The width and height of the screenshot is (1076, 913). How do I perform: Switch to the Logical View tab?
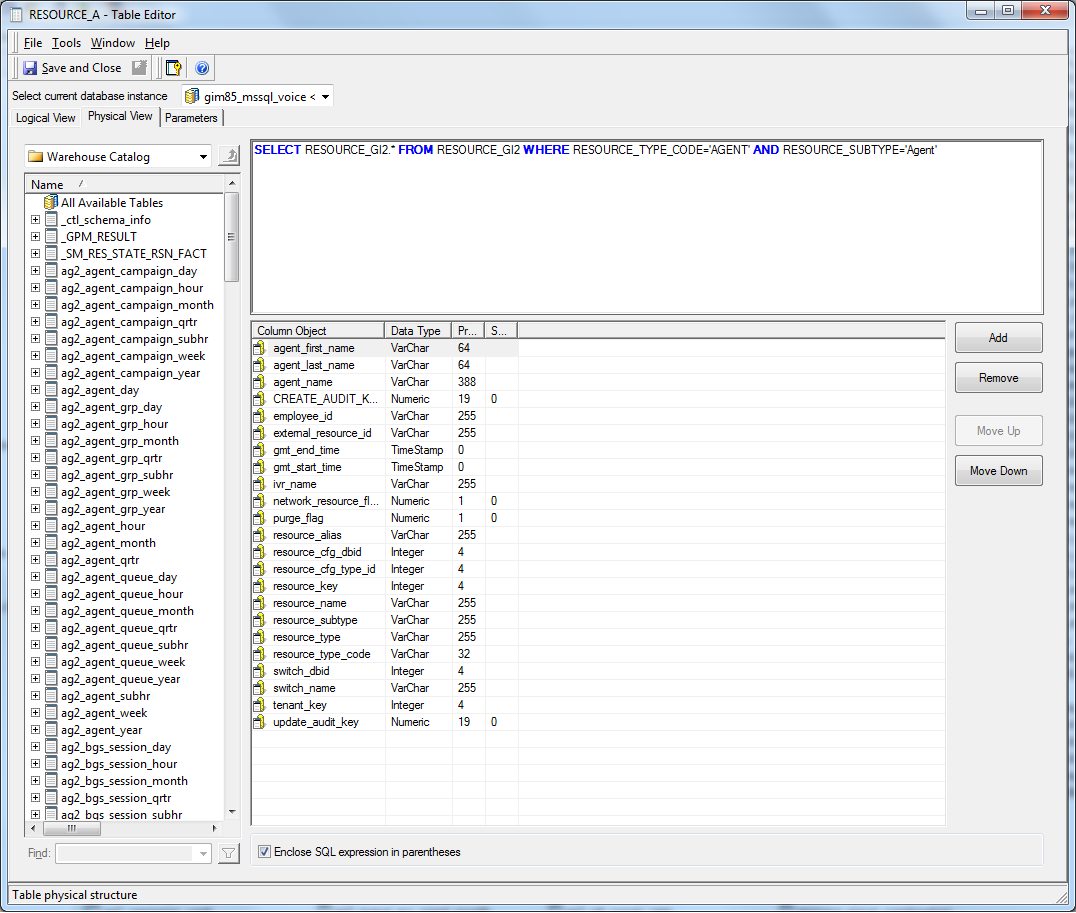tap(46, 118)
